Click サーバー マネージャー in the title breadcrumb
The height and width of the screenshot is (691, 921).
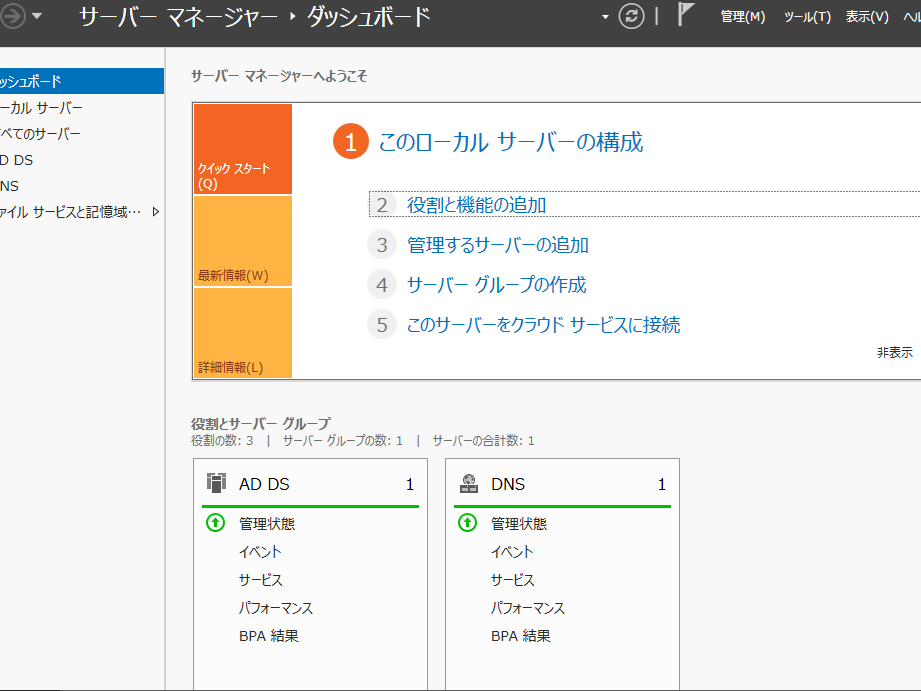pyautogui.click(x=178, y=17)
